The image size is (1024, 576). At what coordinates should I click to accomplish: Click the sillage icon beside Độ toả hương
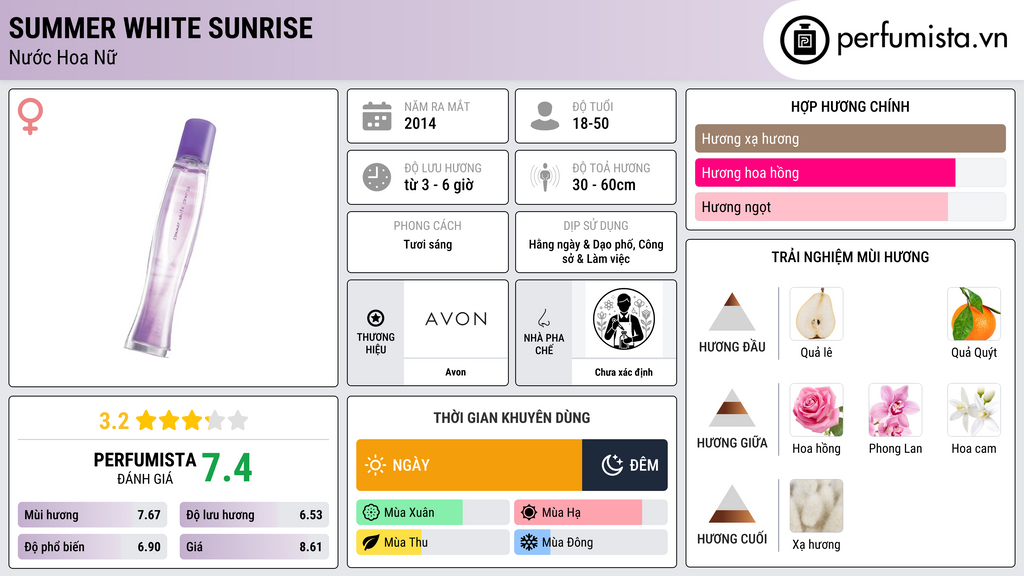coord(545,177)
